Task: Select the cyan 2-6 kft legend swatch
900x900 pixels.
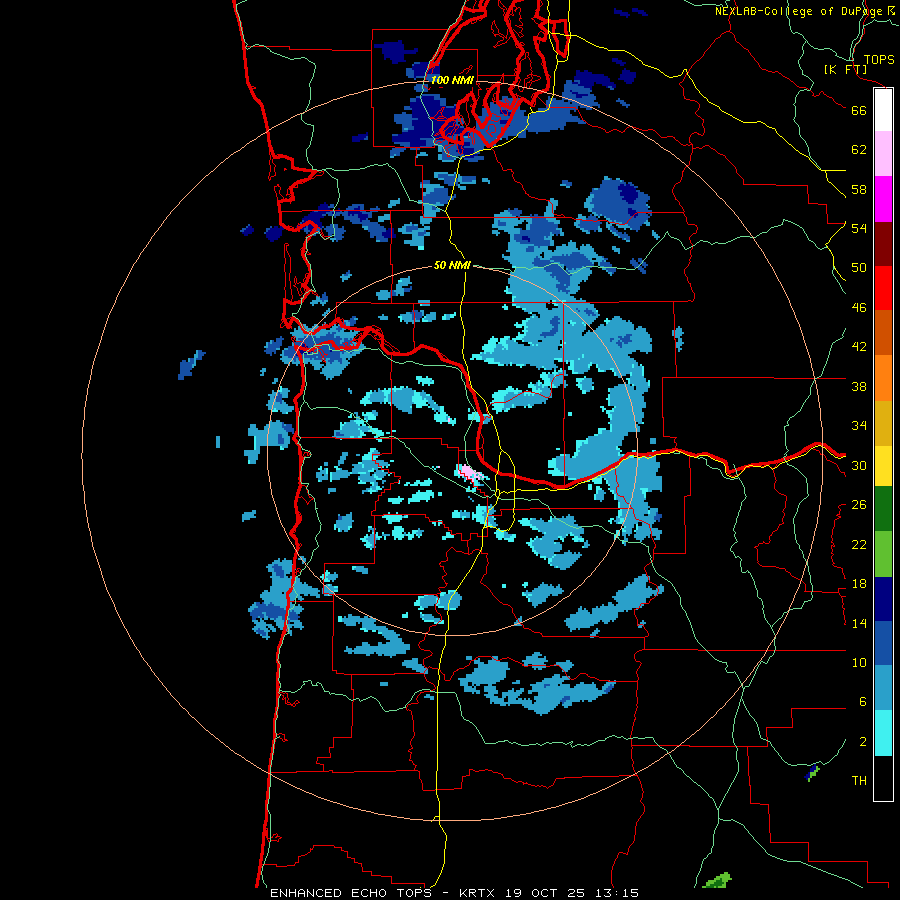Action: coord(883,733)
